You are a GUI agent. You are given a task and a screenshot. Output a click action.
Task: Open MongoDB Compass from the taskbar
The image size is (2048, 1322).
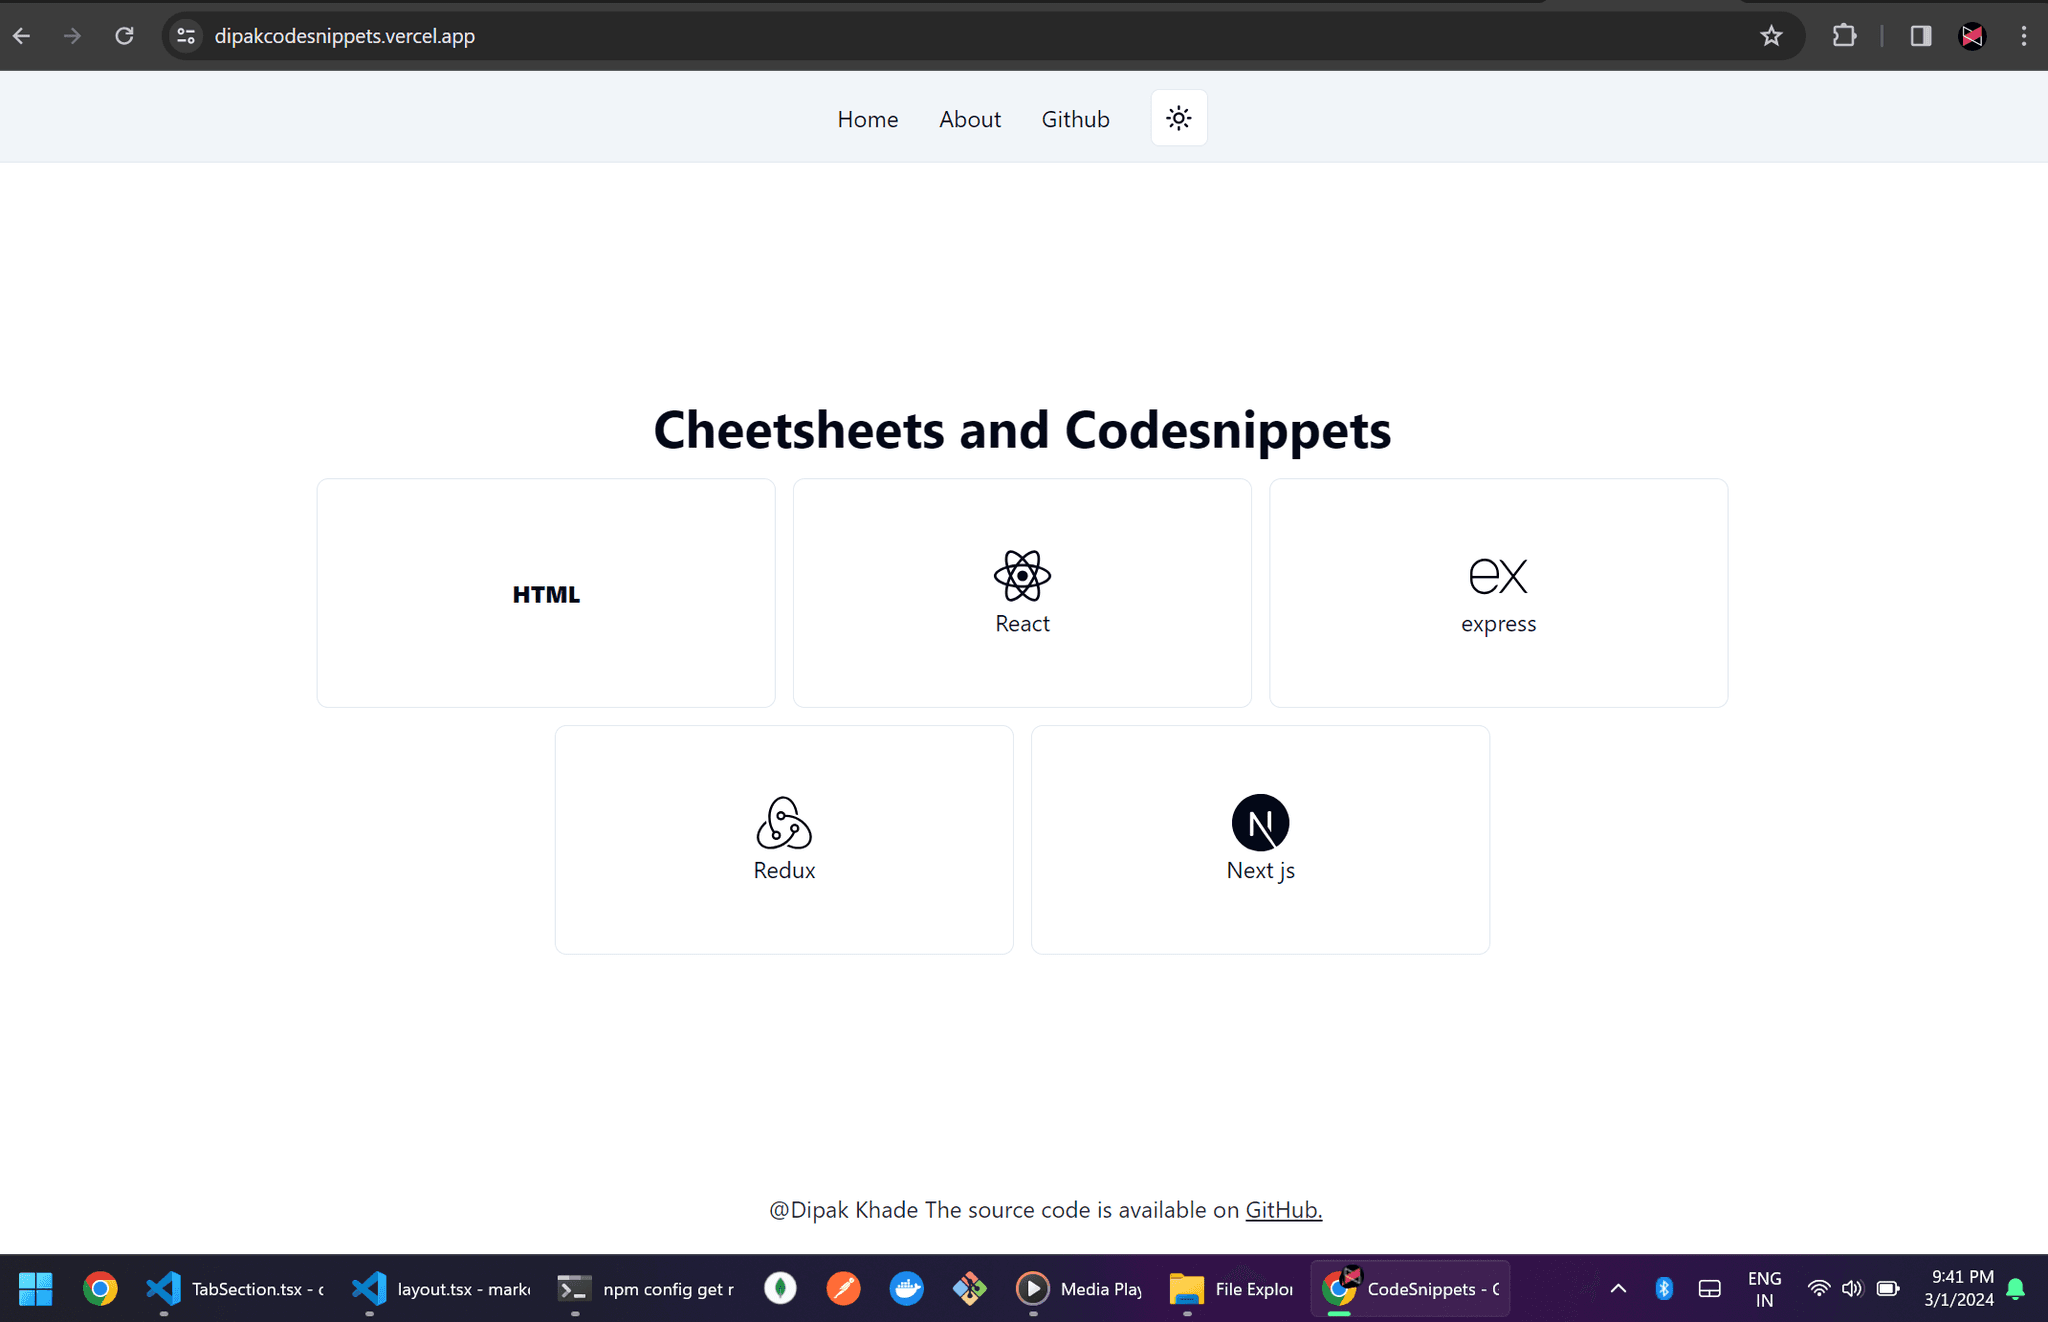pos(780,1288)
